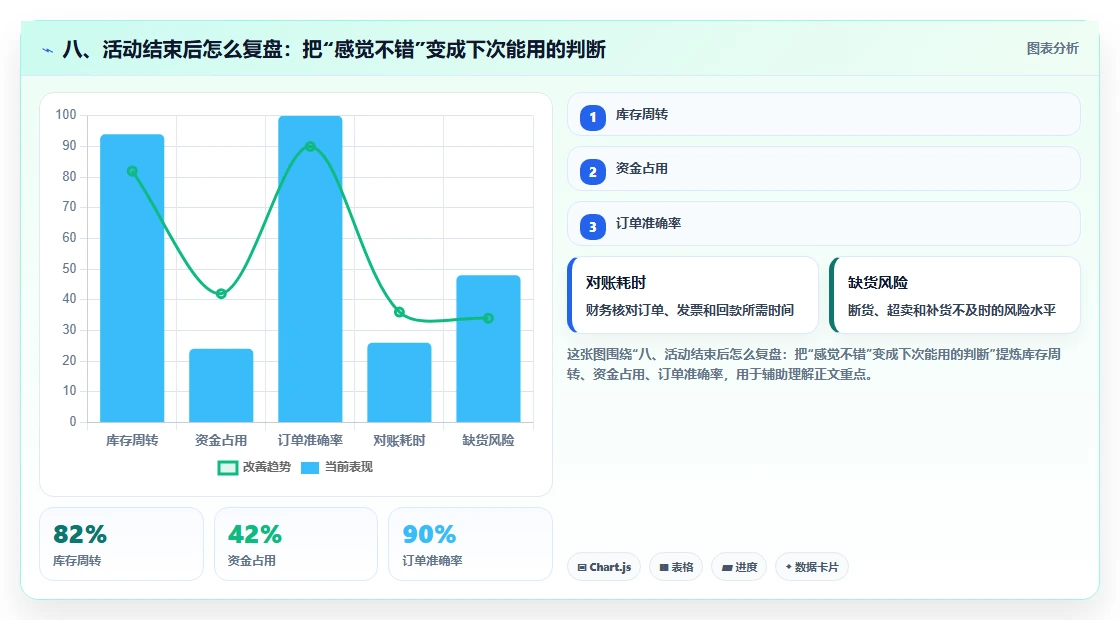Click the 50 y-axis value
The width and height of the screenshot is (1120, 620).
tap(69, 269)
